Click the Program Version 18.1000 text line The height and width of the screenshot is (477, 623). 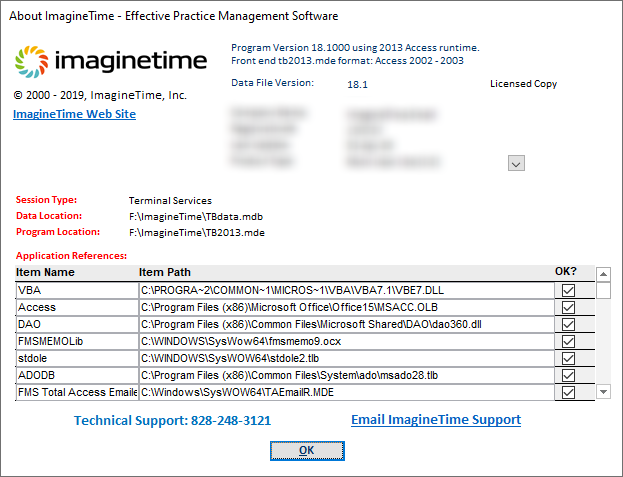pyautogui.click(x=355, y=48)
